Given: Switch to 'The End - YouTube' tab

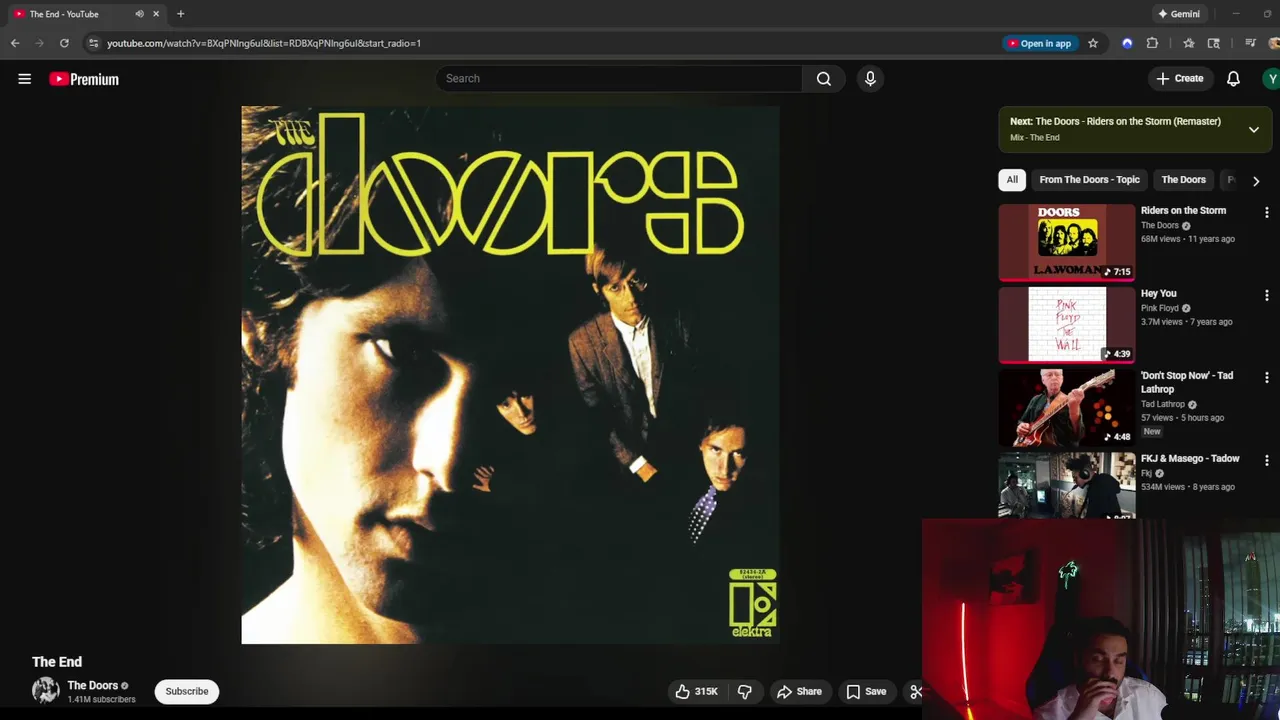Looking at the screenshot, I should (x=85, y=14).
